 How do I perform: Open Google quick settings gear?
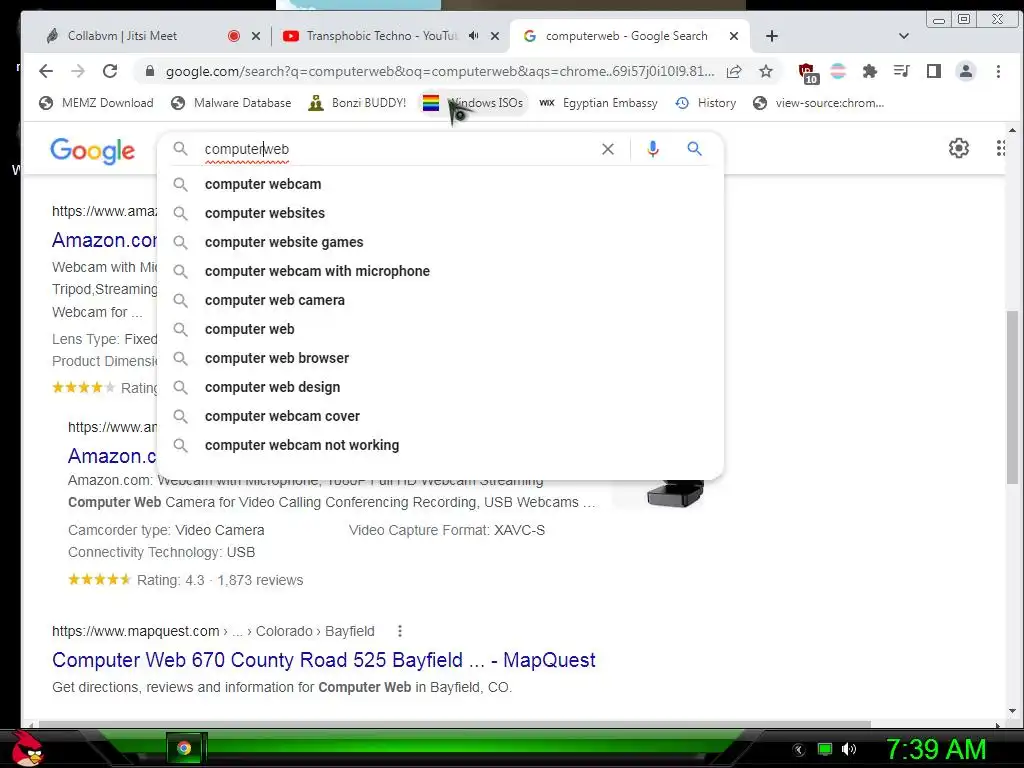[x=959, y=148]
